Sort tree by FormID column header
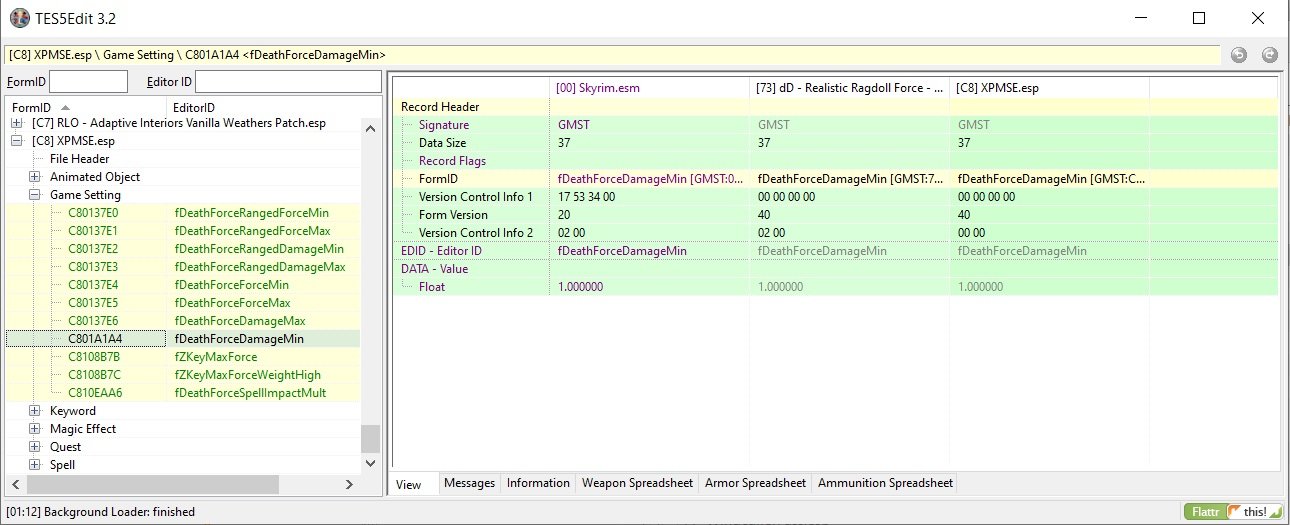Viewport: 1290px width, 525px height. tap(87, 107)
